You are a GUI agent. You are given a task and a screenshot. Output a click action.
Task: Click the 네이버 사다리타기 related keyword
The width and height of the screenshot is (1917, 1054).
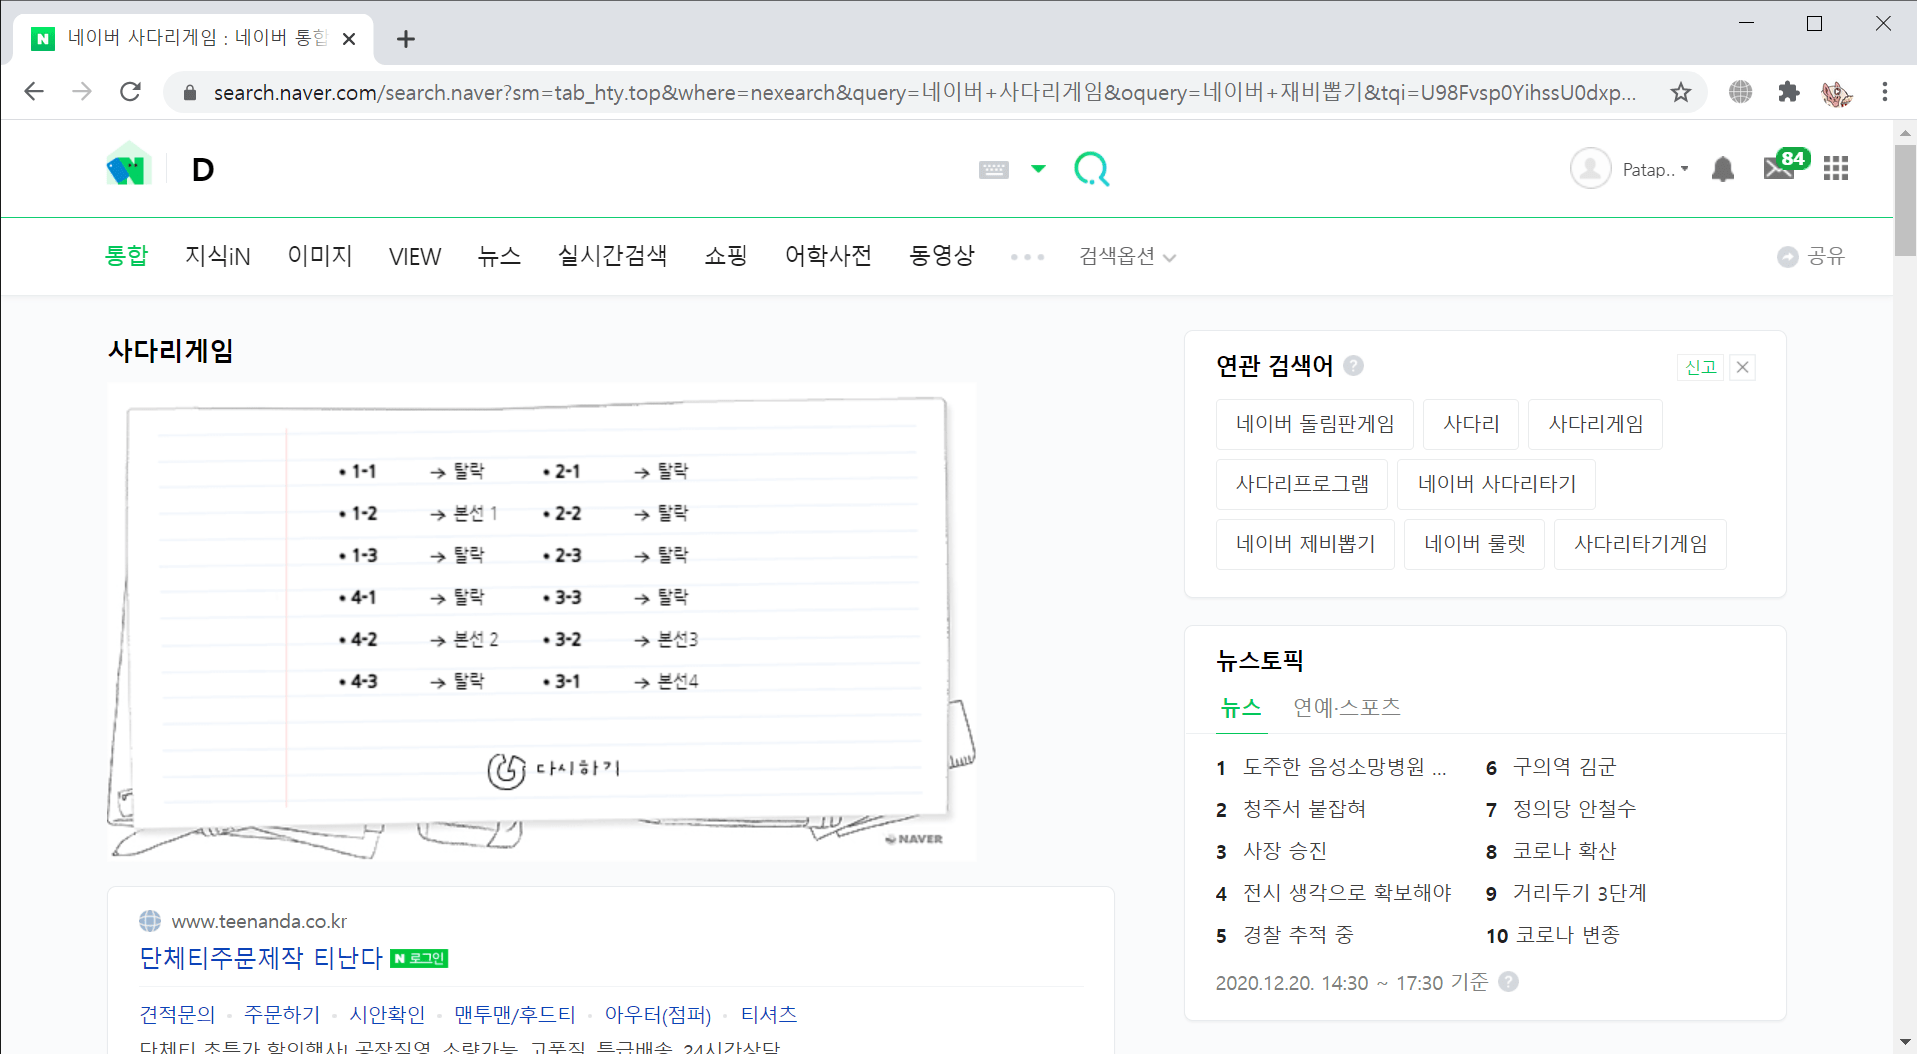(x=1497, y=484)
